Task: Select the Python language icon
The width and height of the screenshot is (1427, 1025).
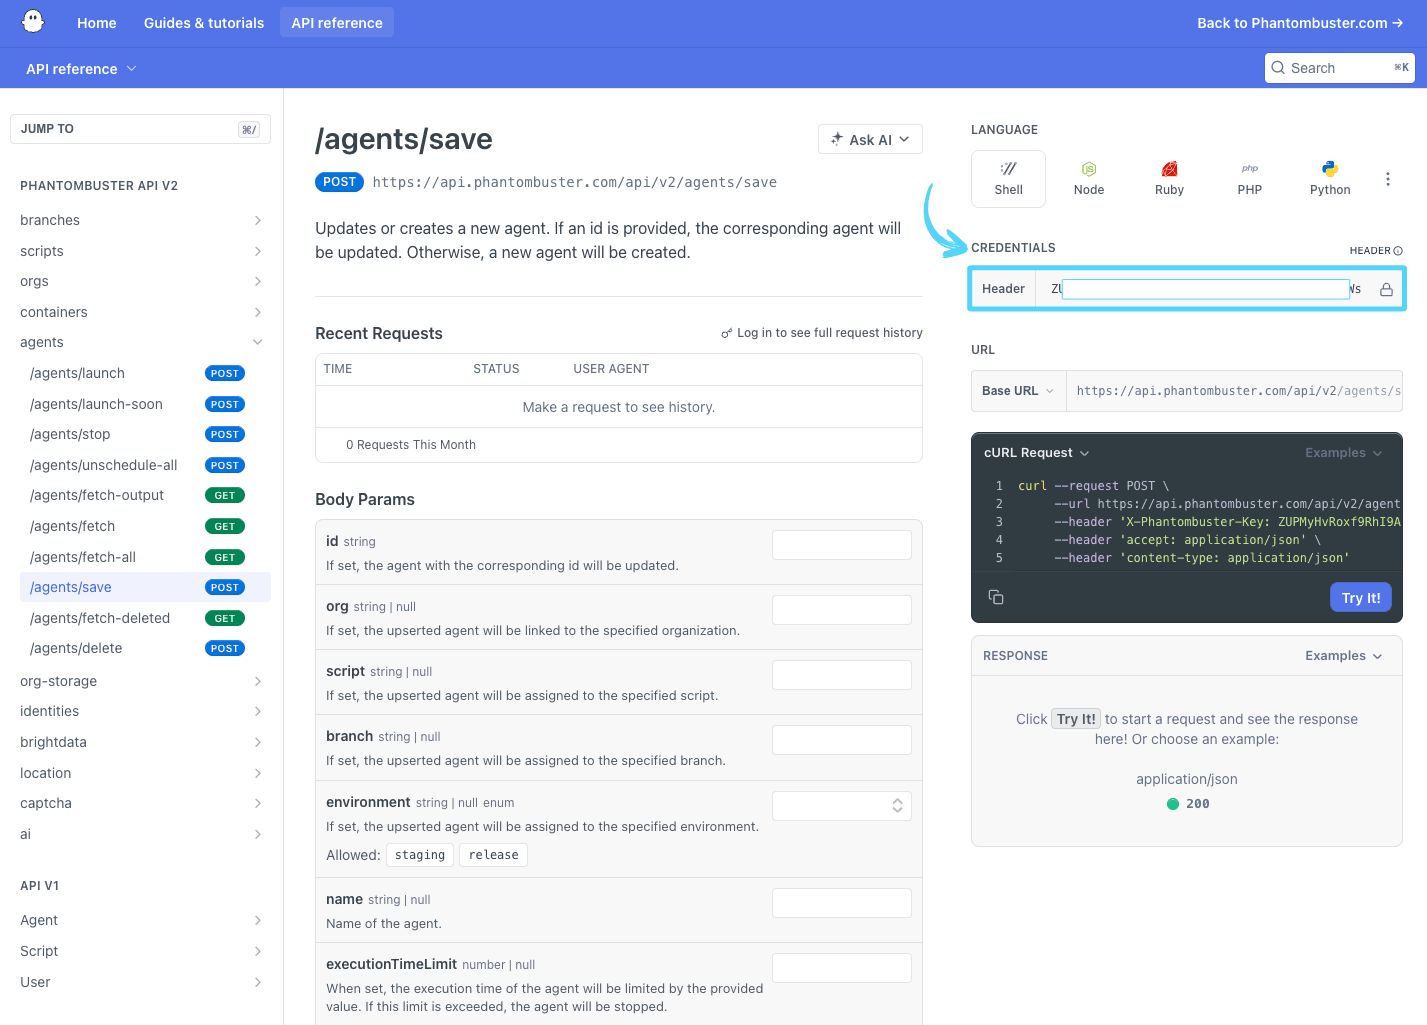Action: pyautogui.click(x=1330, y=179)
